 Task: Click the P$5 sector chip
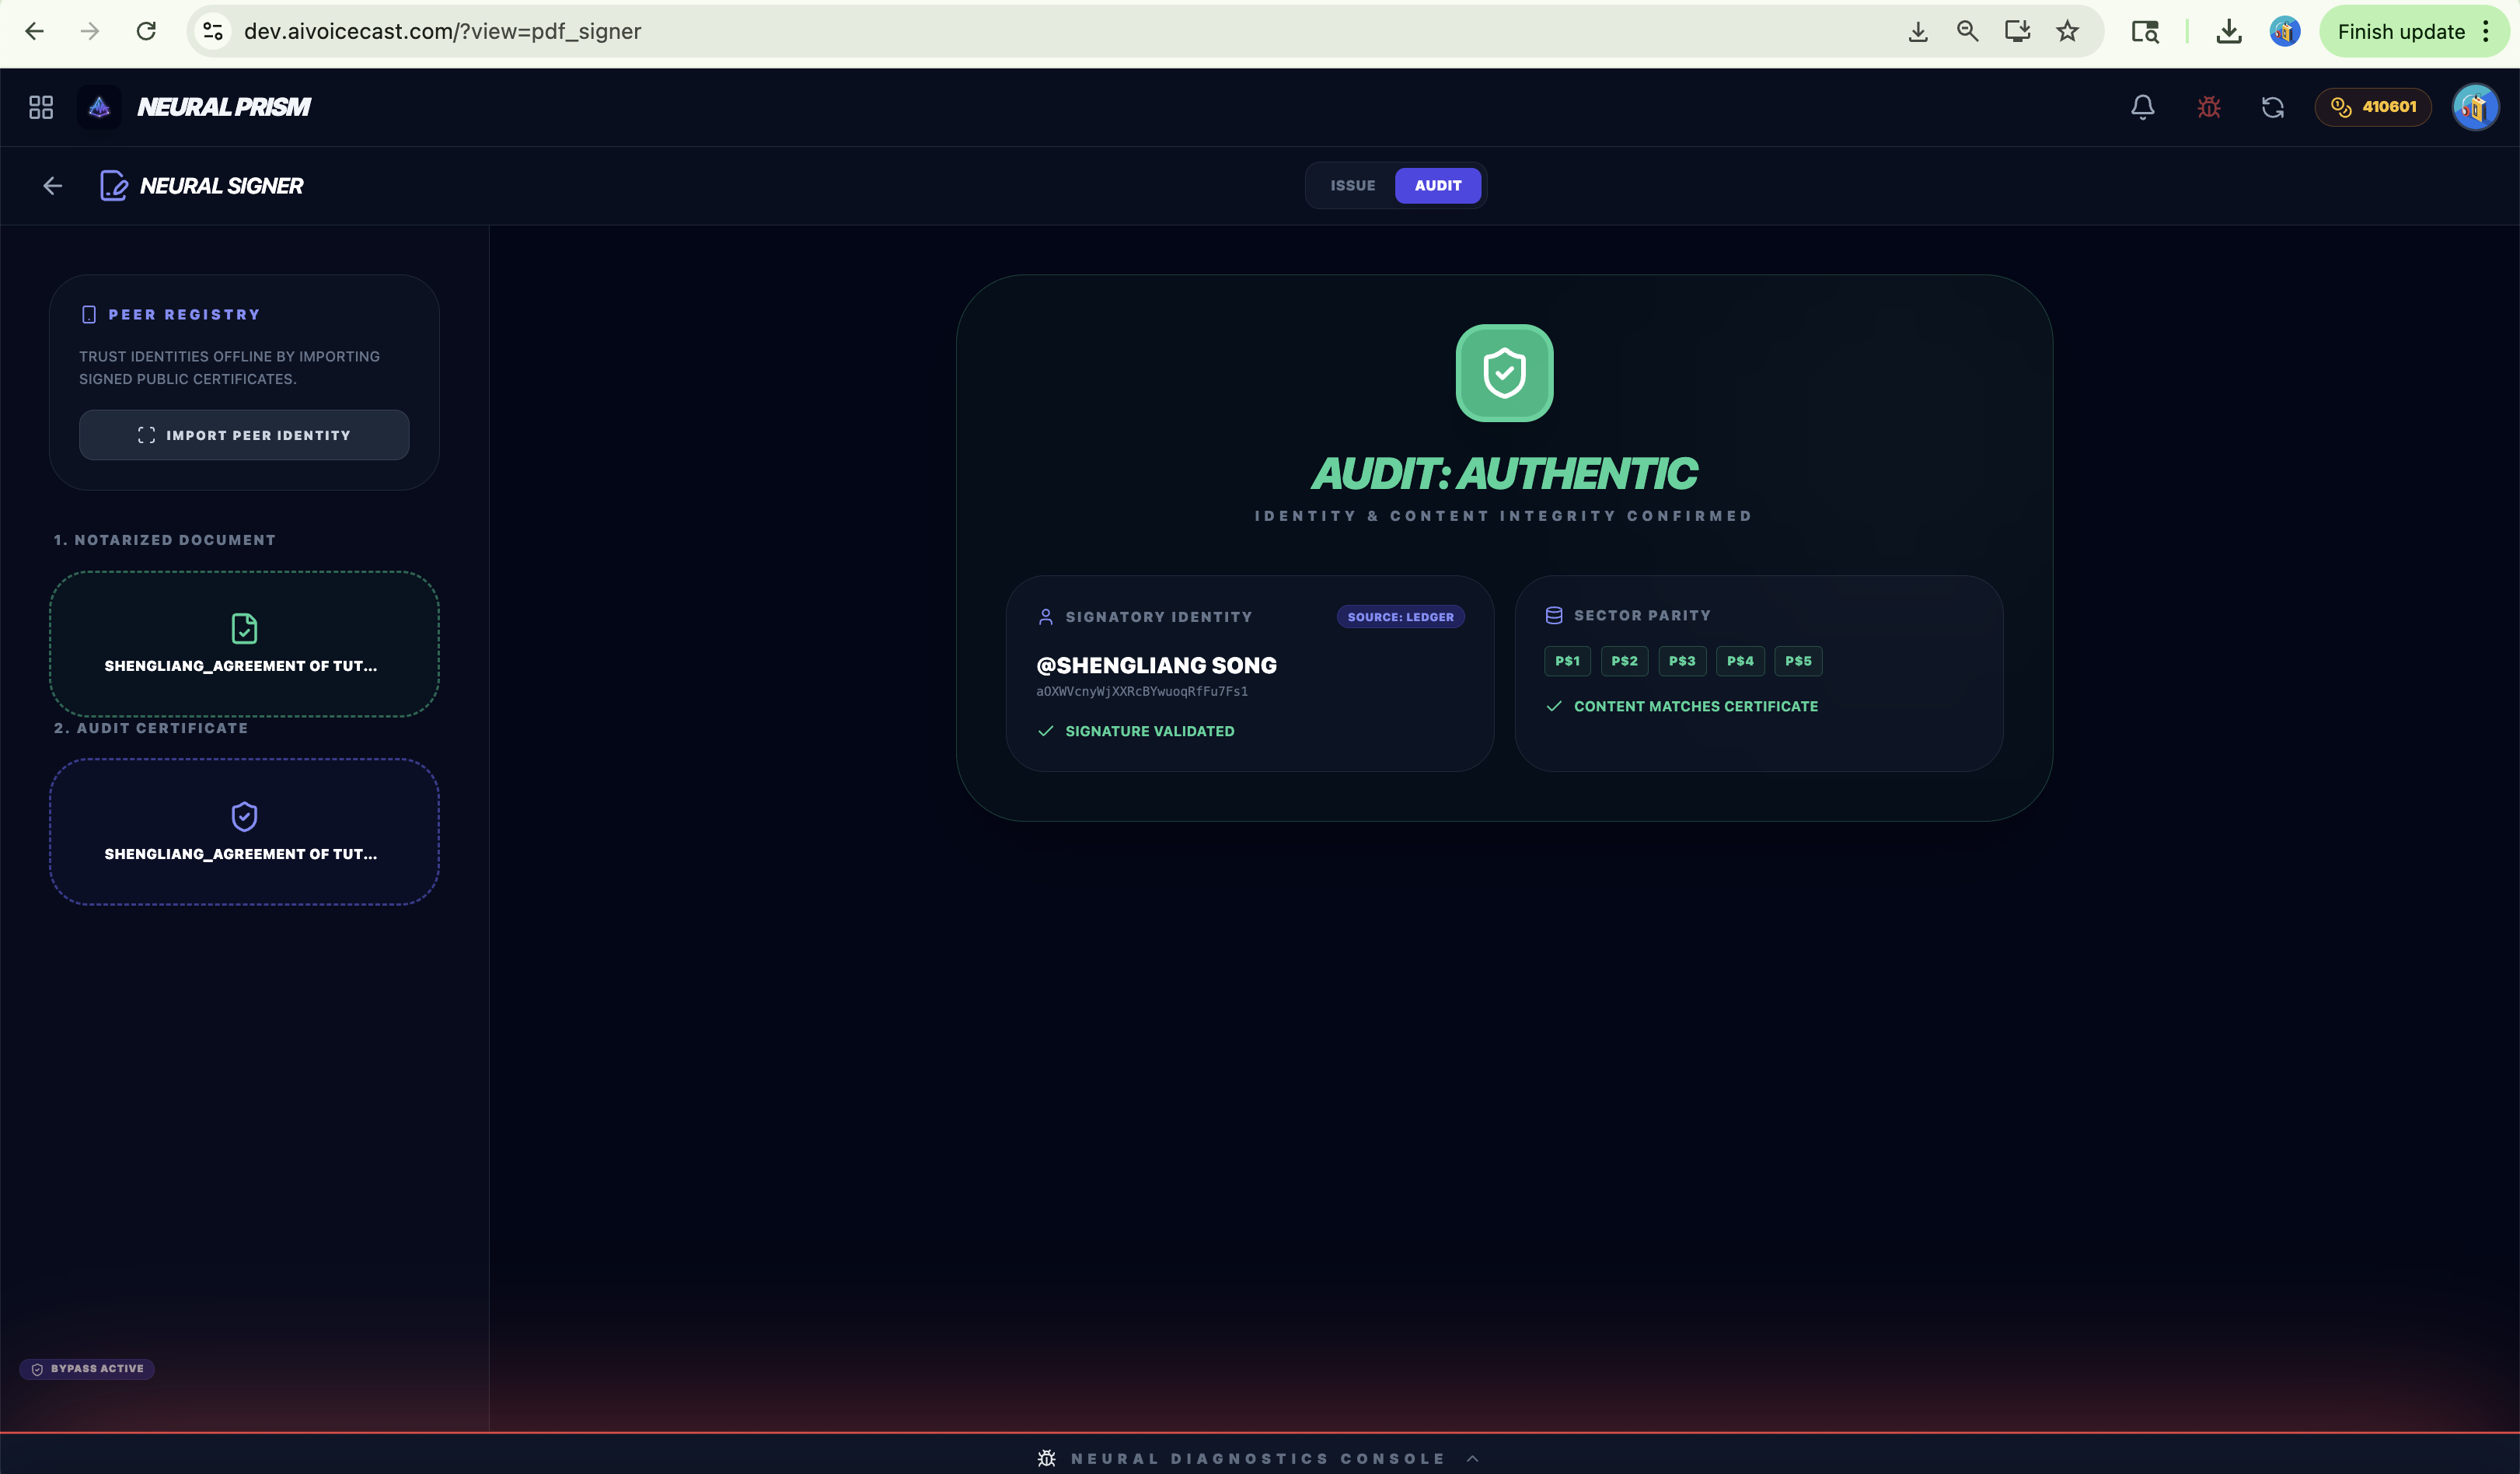point(1797,661)
